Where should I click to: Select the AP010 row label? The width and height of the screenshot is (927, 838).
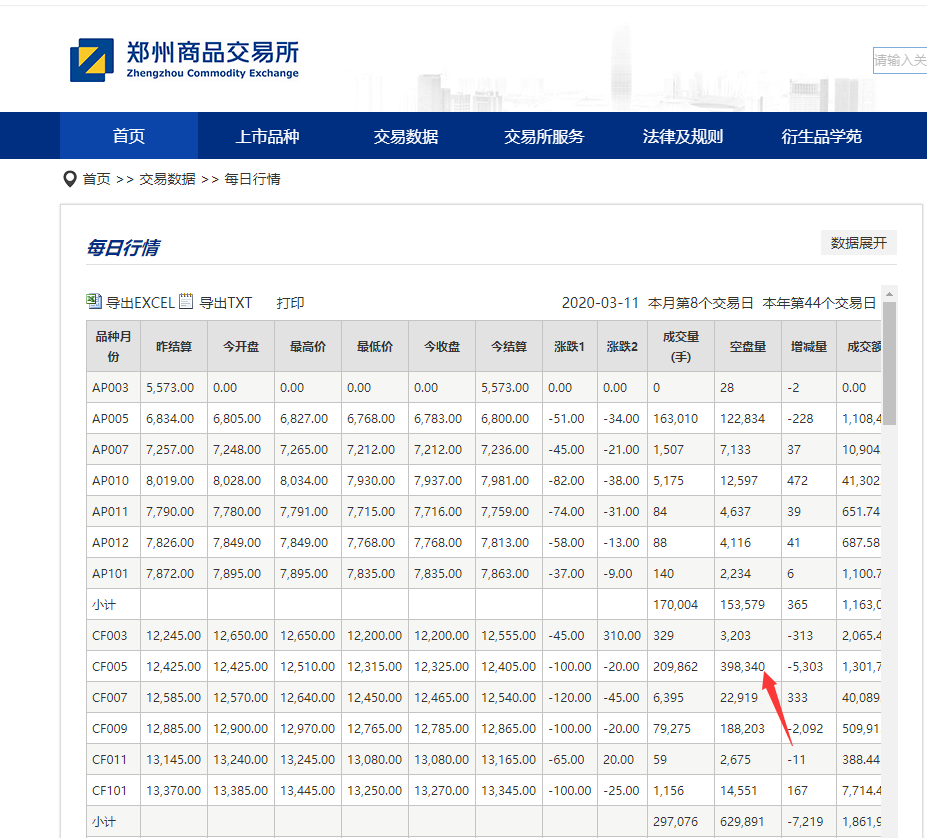coord(110,480)
